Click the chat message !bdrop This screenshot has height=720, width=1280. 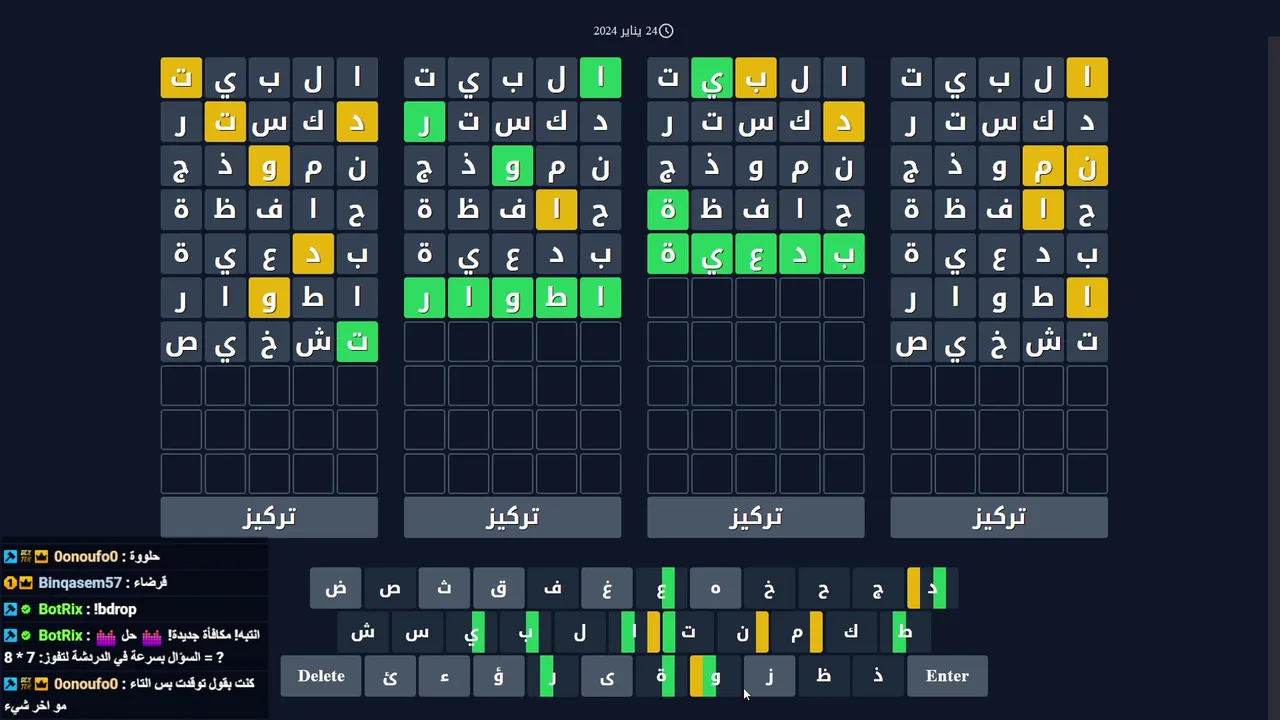coord(115,609)
